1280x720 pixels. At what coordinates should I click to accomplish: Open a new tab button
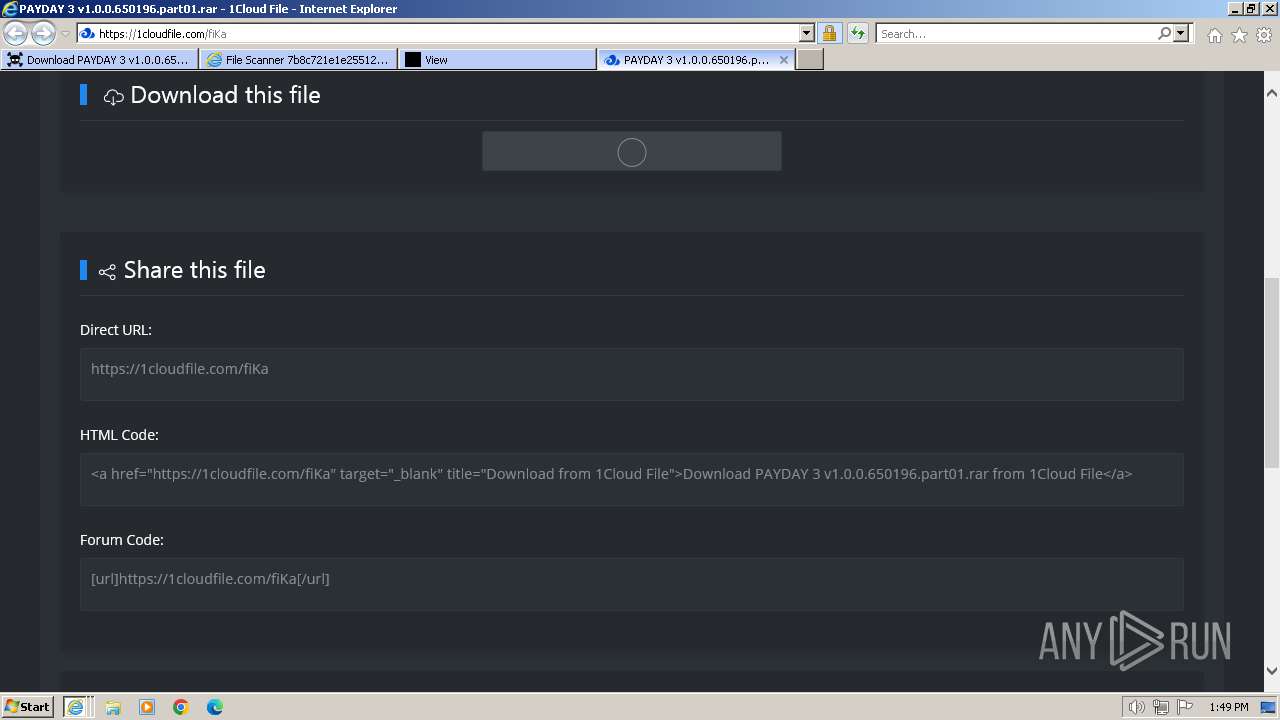click(810, 60)
